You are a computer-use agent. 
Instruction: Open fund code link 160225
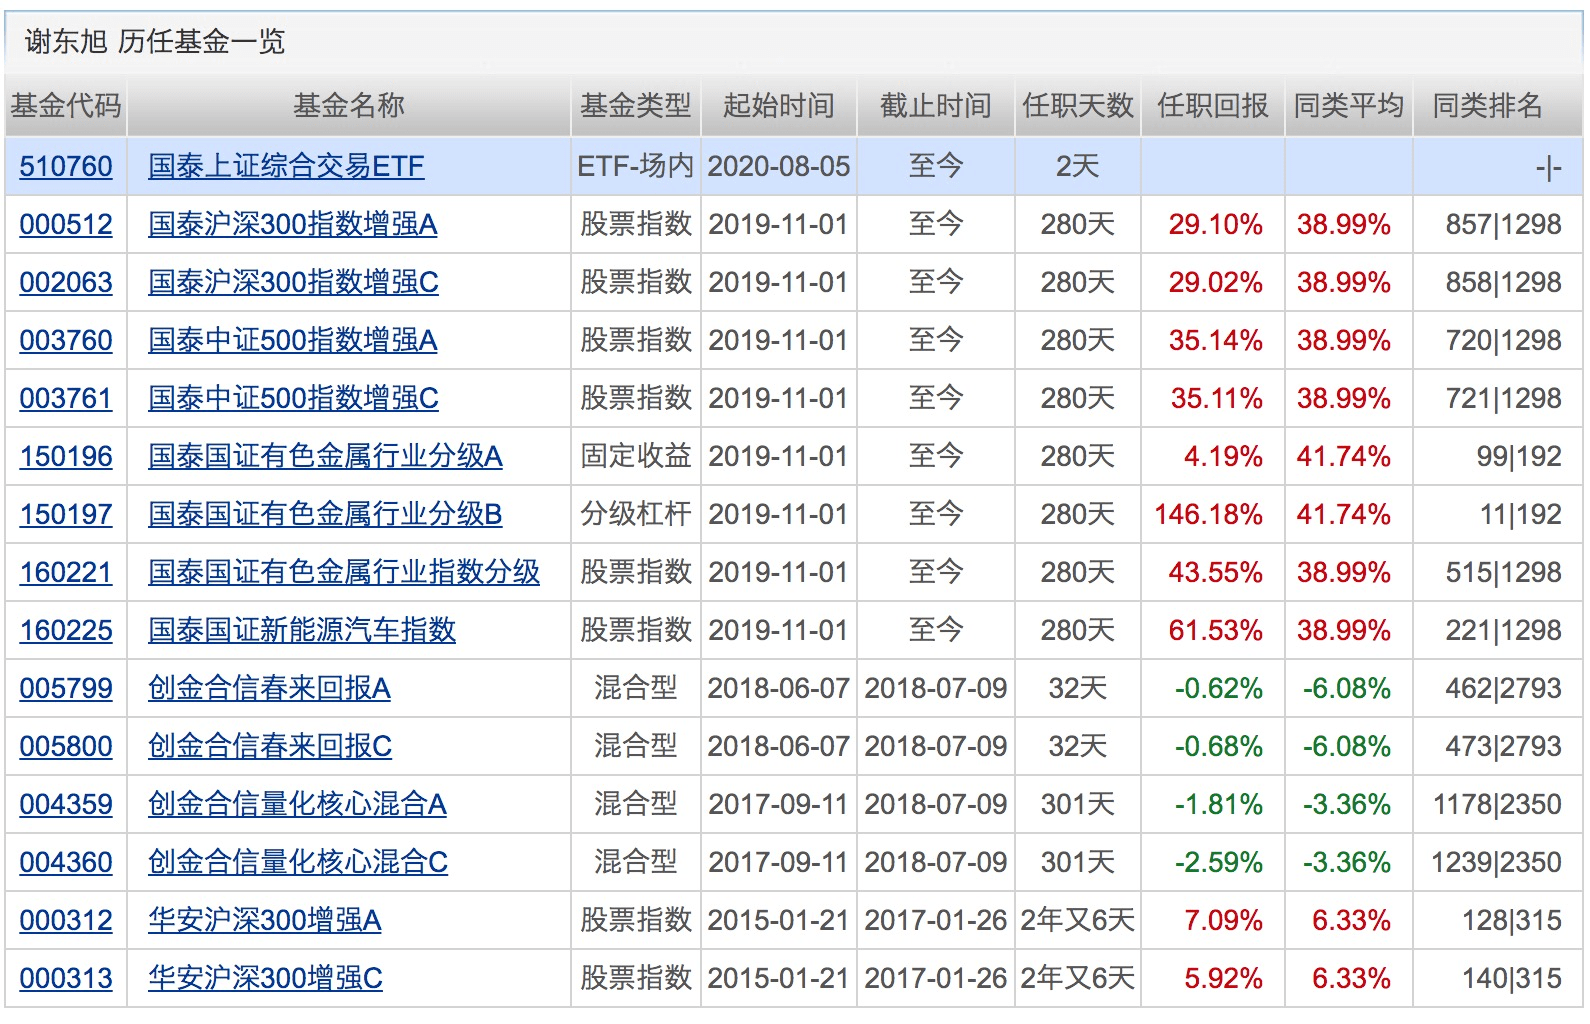pos(66,630)
